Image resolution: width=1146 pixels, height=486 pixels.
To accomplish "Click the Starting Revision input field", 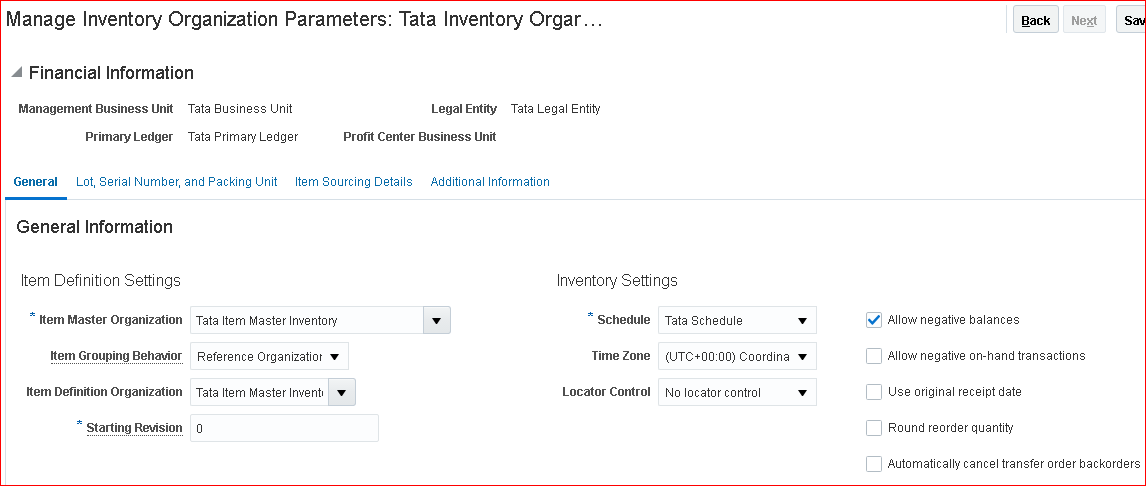I will tap(284, 428).
